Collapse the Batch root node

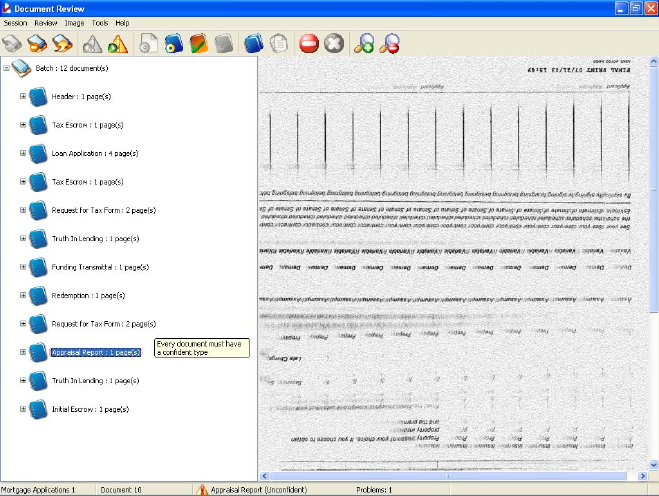coord(7,68)
